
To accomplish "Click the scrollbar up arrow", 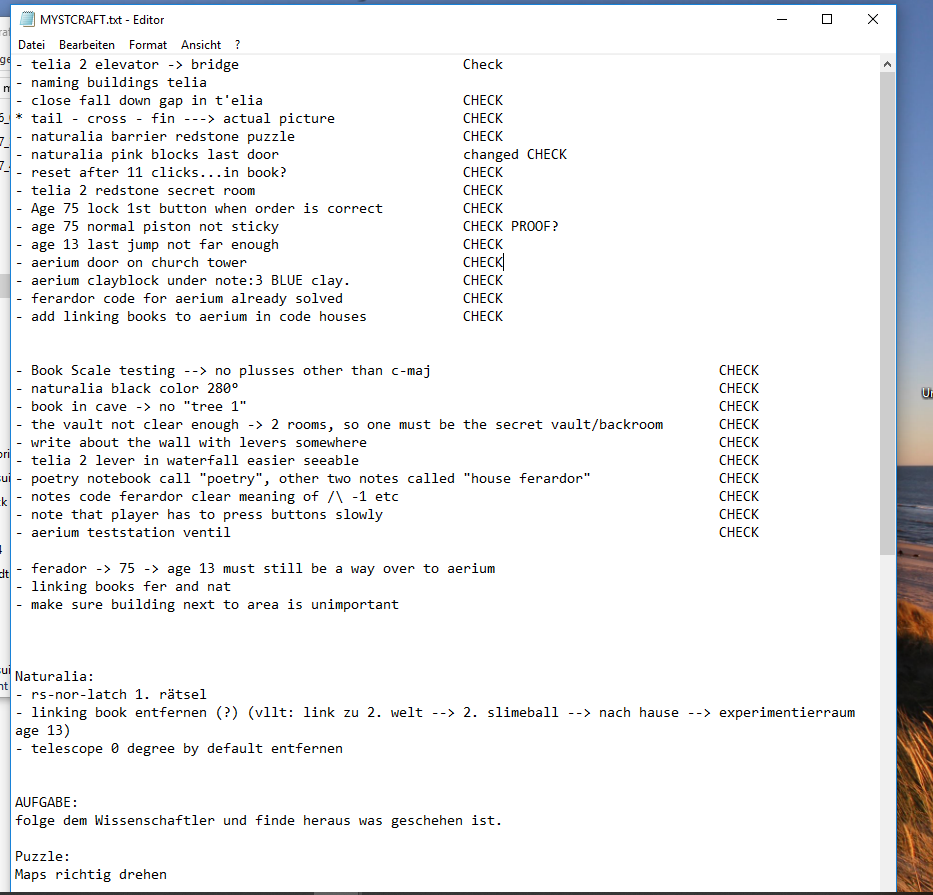I will pos(887,64).
